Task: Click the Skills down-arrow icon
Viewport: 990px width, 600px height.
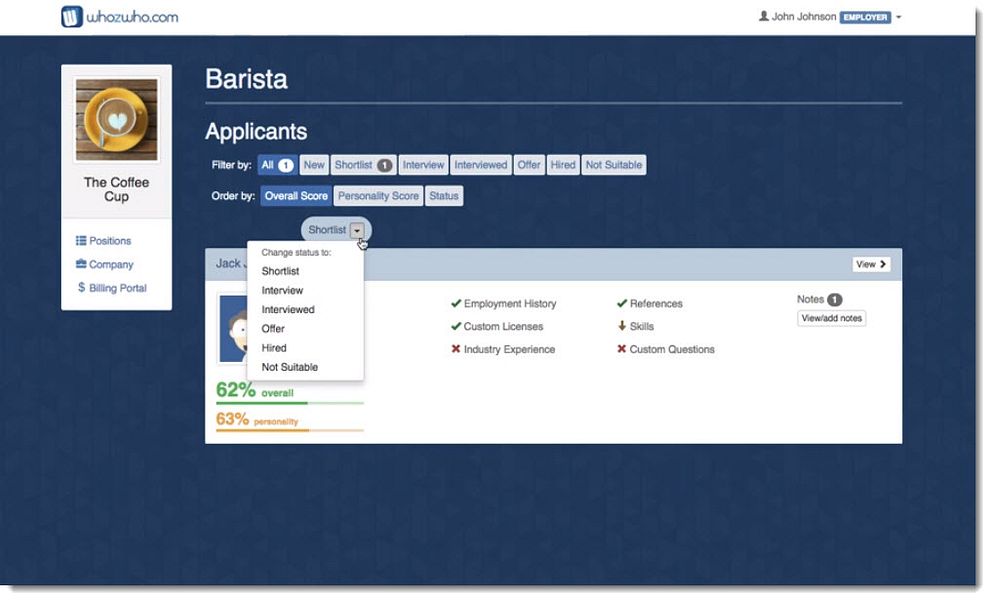Action: click(622, 327)
